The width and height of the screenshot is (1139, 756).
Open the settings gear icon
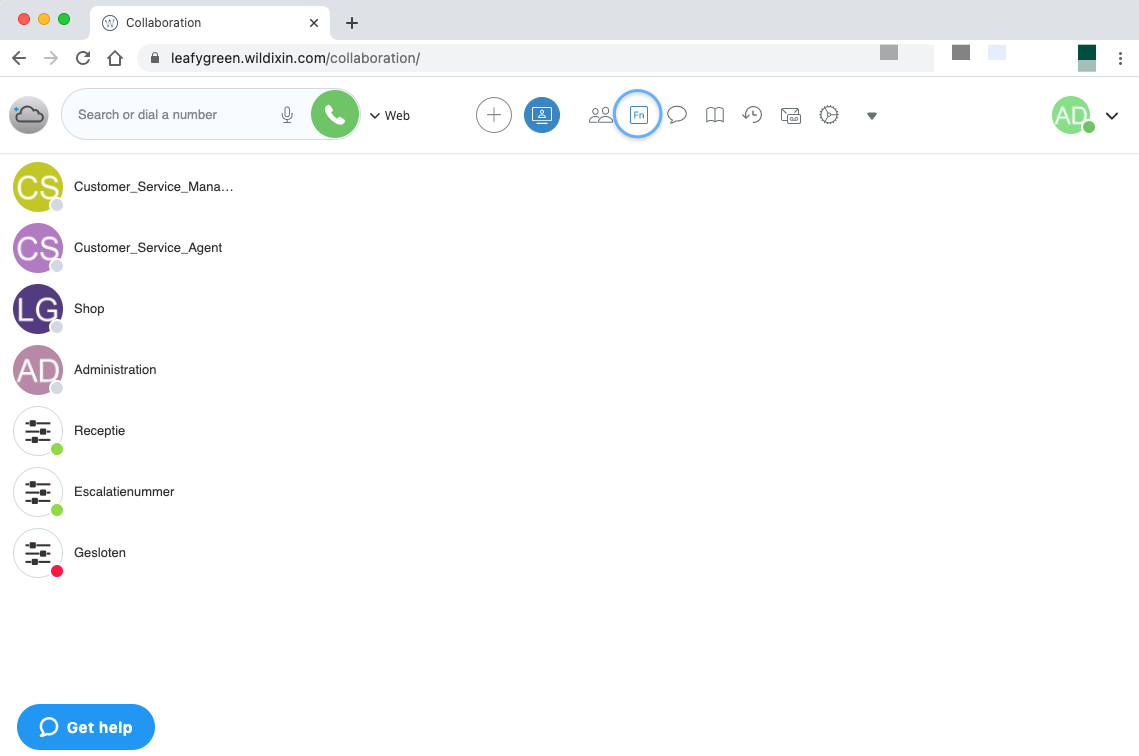tap(828, 115)
